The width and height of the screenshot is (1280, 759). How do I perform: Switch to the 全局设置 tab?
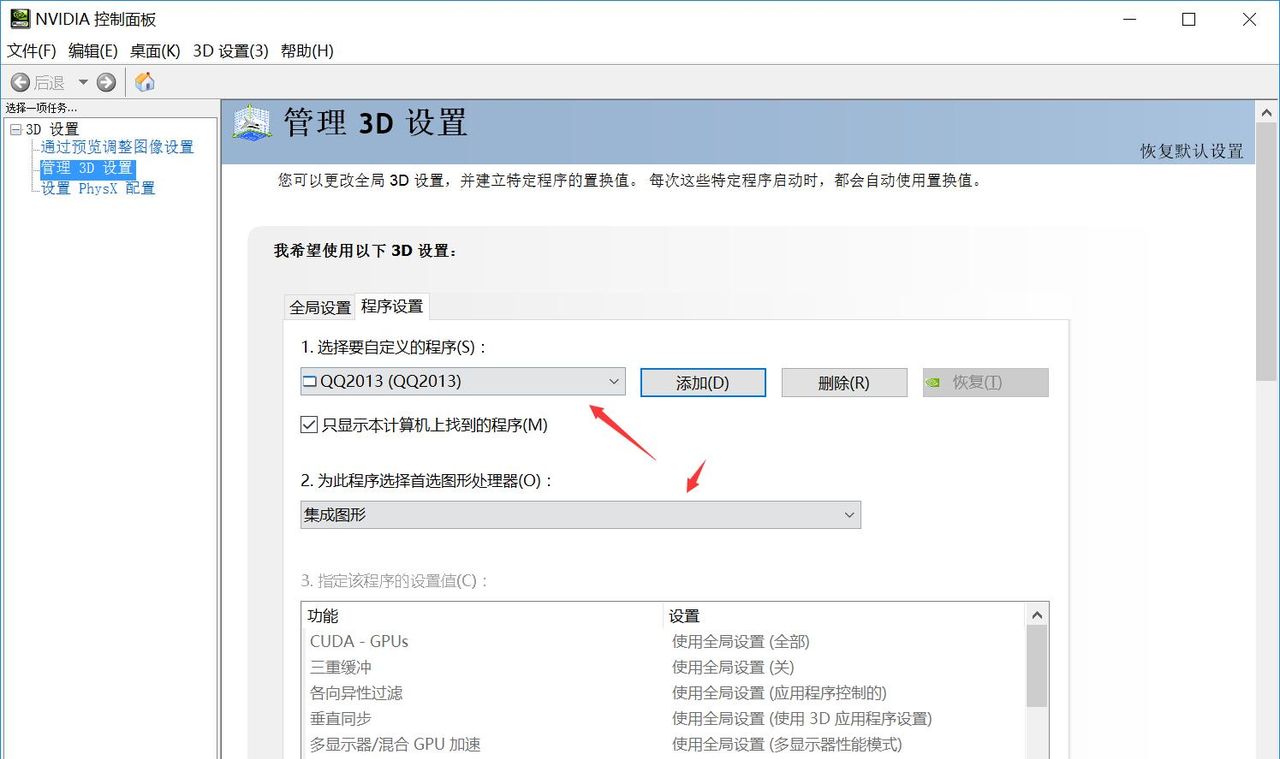coord(318,306)
